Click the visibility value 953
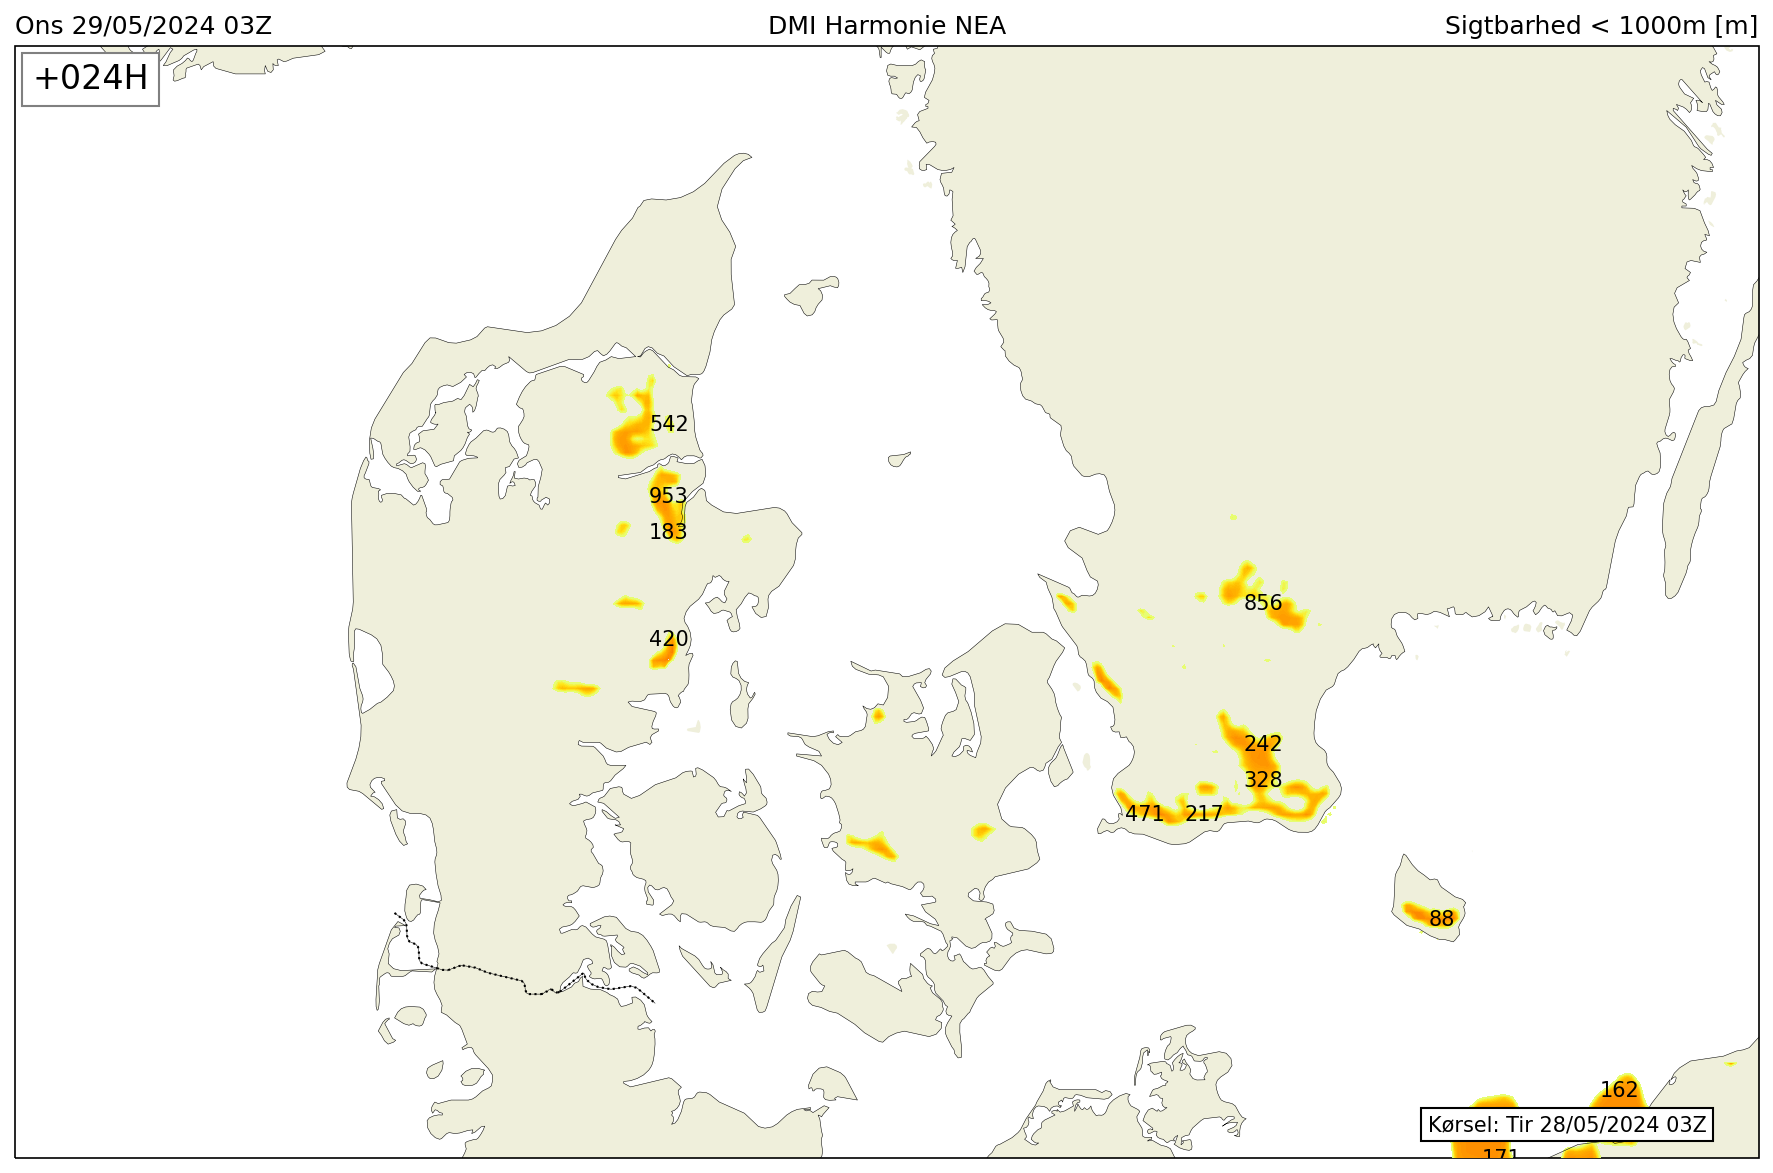This screenshot has width=1773, height=1173. pos(668,496)
